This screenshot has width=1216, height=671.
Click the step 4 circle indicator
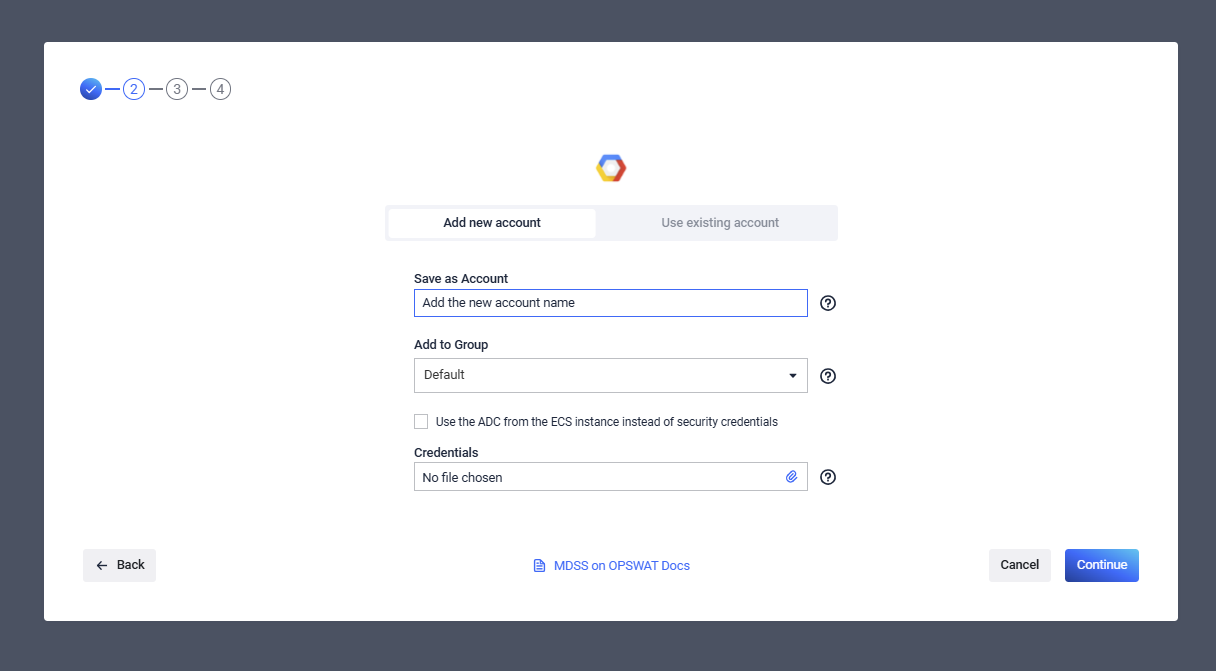pyautogui.click(x=221, y=89)
